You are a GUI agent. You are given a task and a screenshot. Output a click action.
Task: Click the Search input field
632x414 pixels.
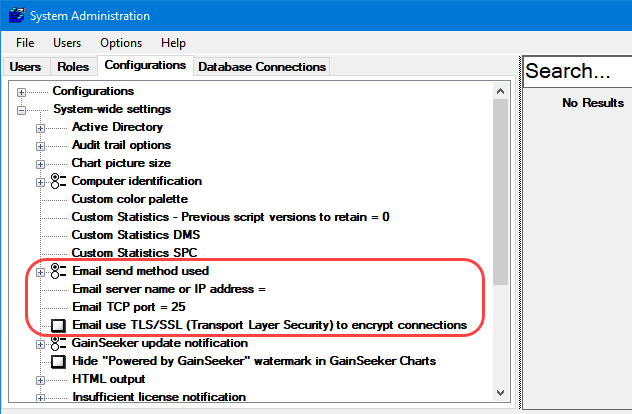578,71
